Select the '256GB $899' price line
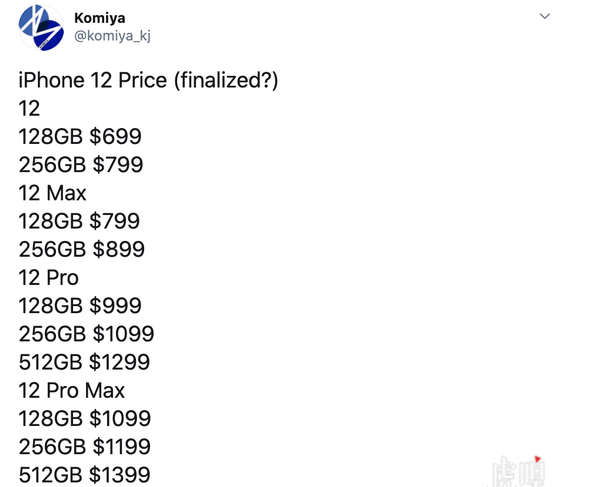The width and height of the screenshot is (615, 487). (81, 249)
